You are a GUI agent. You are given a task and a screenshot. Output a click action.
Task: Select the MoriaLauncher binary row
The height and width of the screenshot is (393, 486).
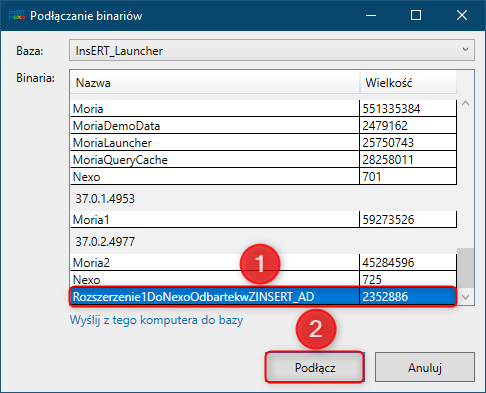coord(263,143)
